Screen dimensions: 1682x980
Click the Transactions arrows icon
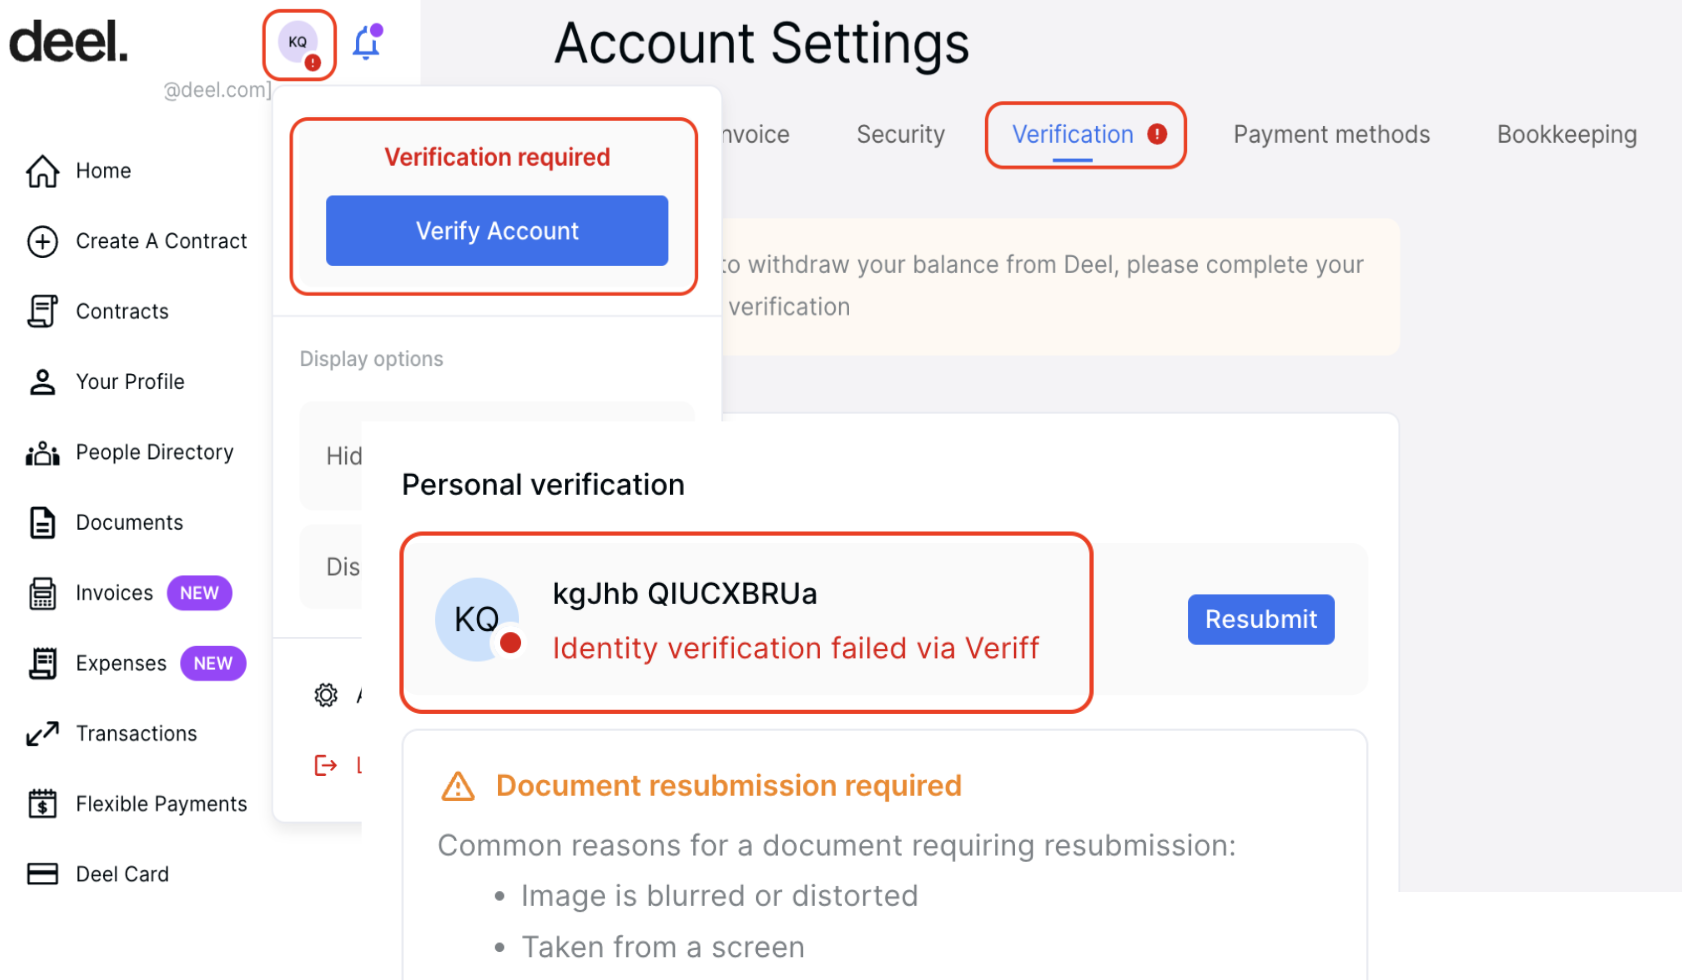[42, 733]
